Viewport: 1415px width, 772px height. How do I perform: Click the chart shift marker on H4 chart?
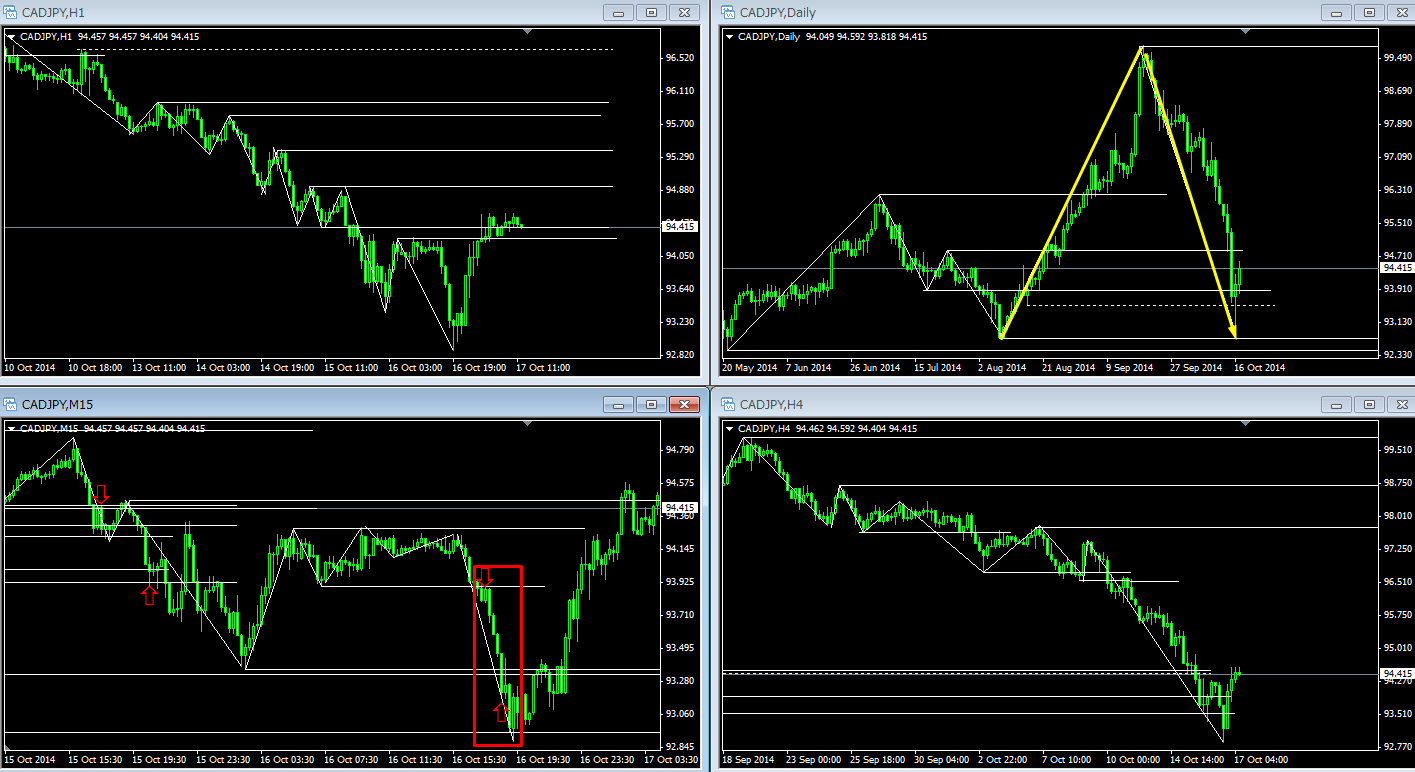[x=1244, y=425]
